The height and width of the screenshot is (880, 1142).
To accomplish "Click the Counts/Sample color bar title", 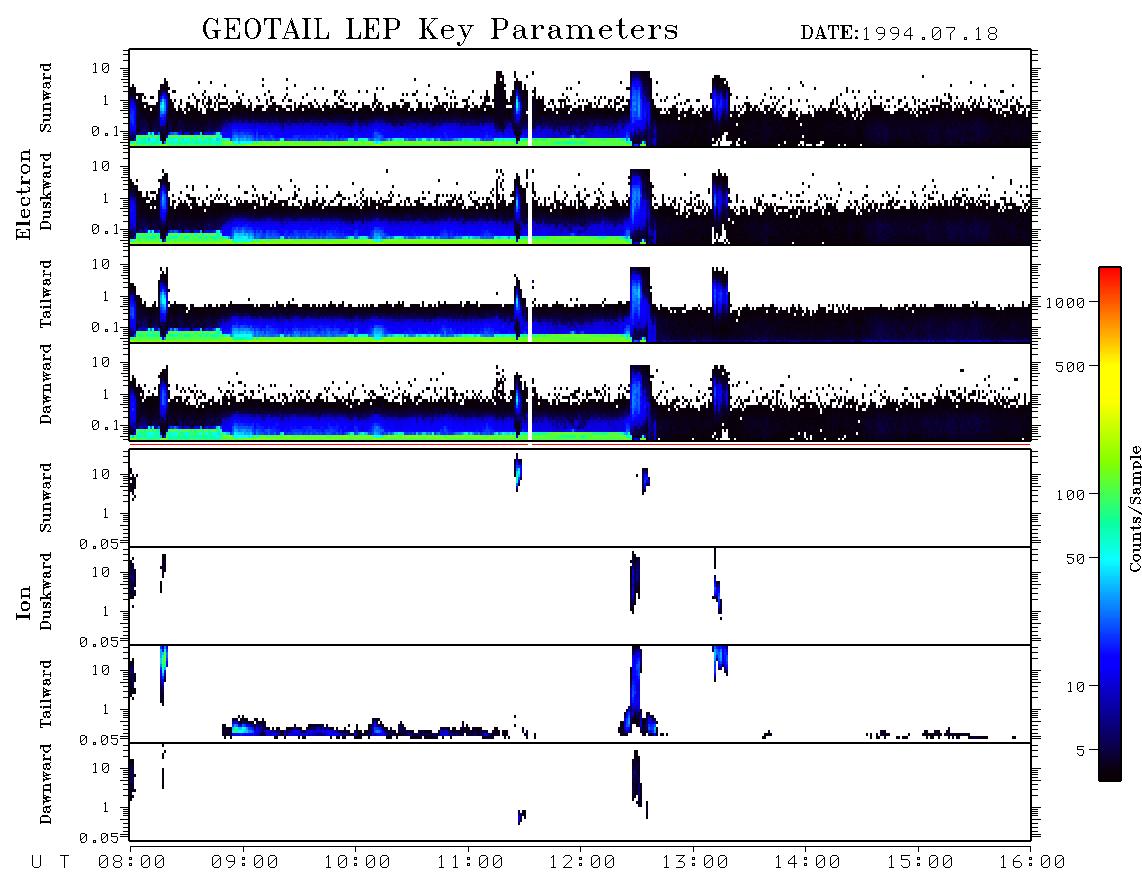I will tap(1135, 508).
